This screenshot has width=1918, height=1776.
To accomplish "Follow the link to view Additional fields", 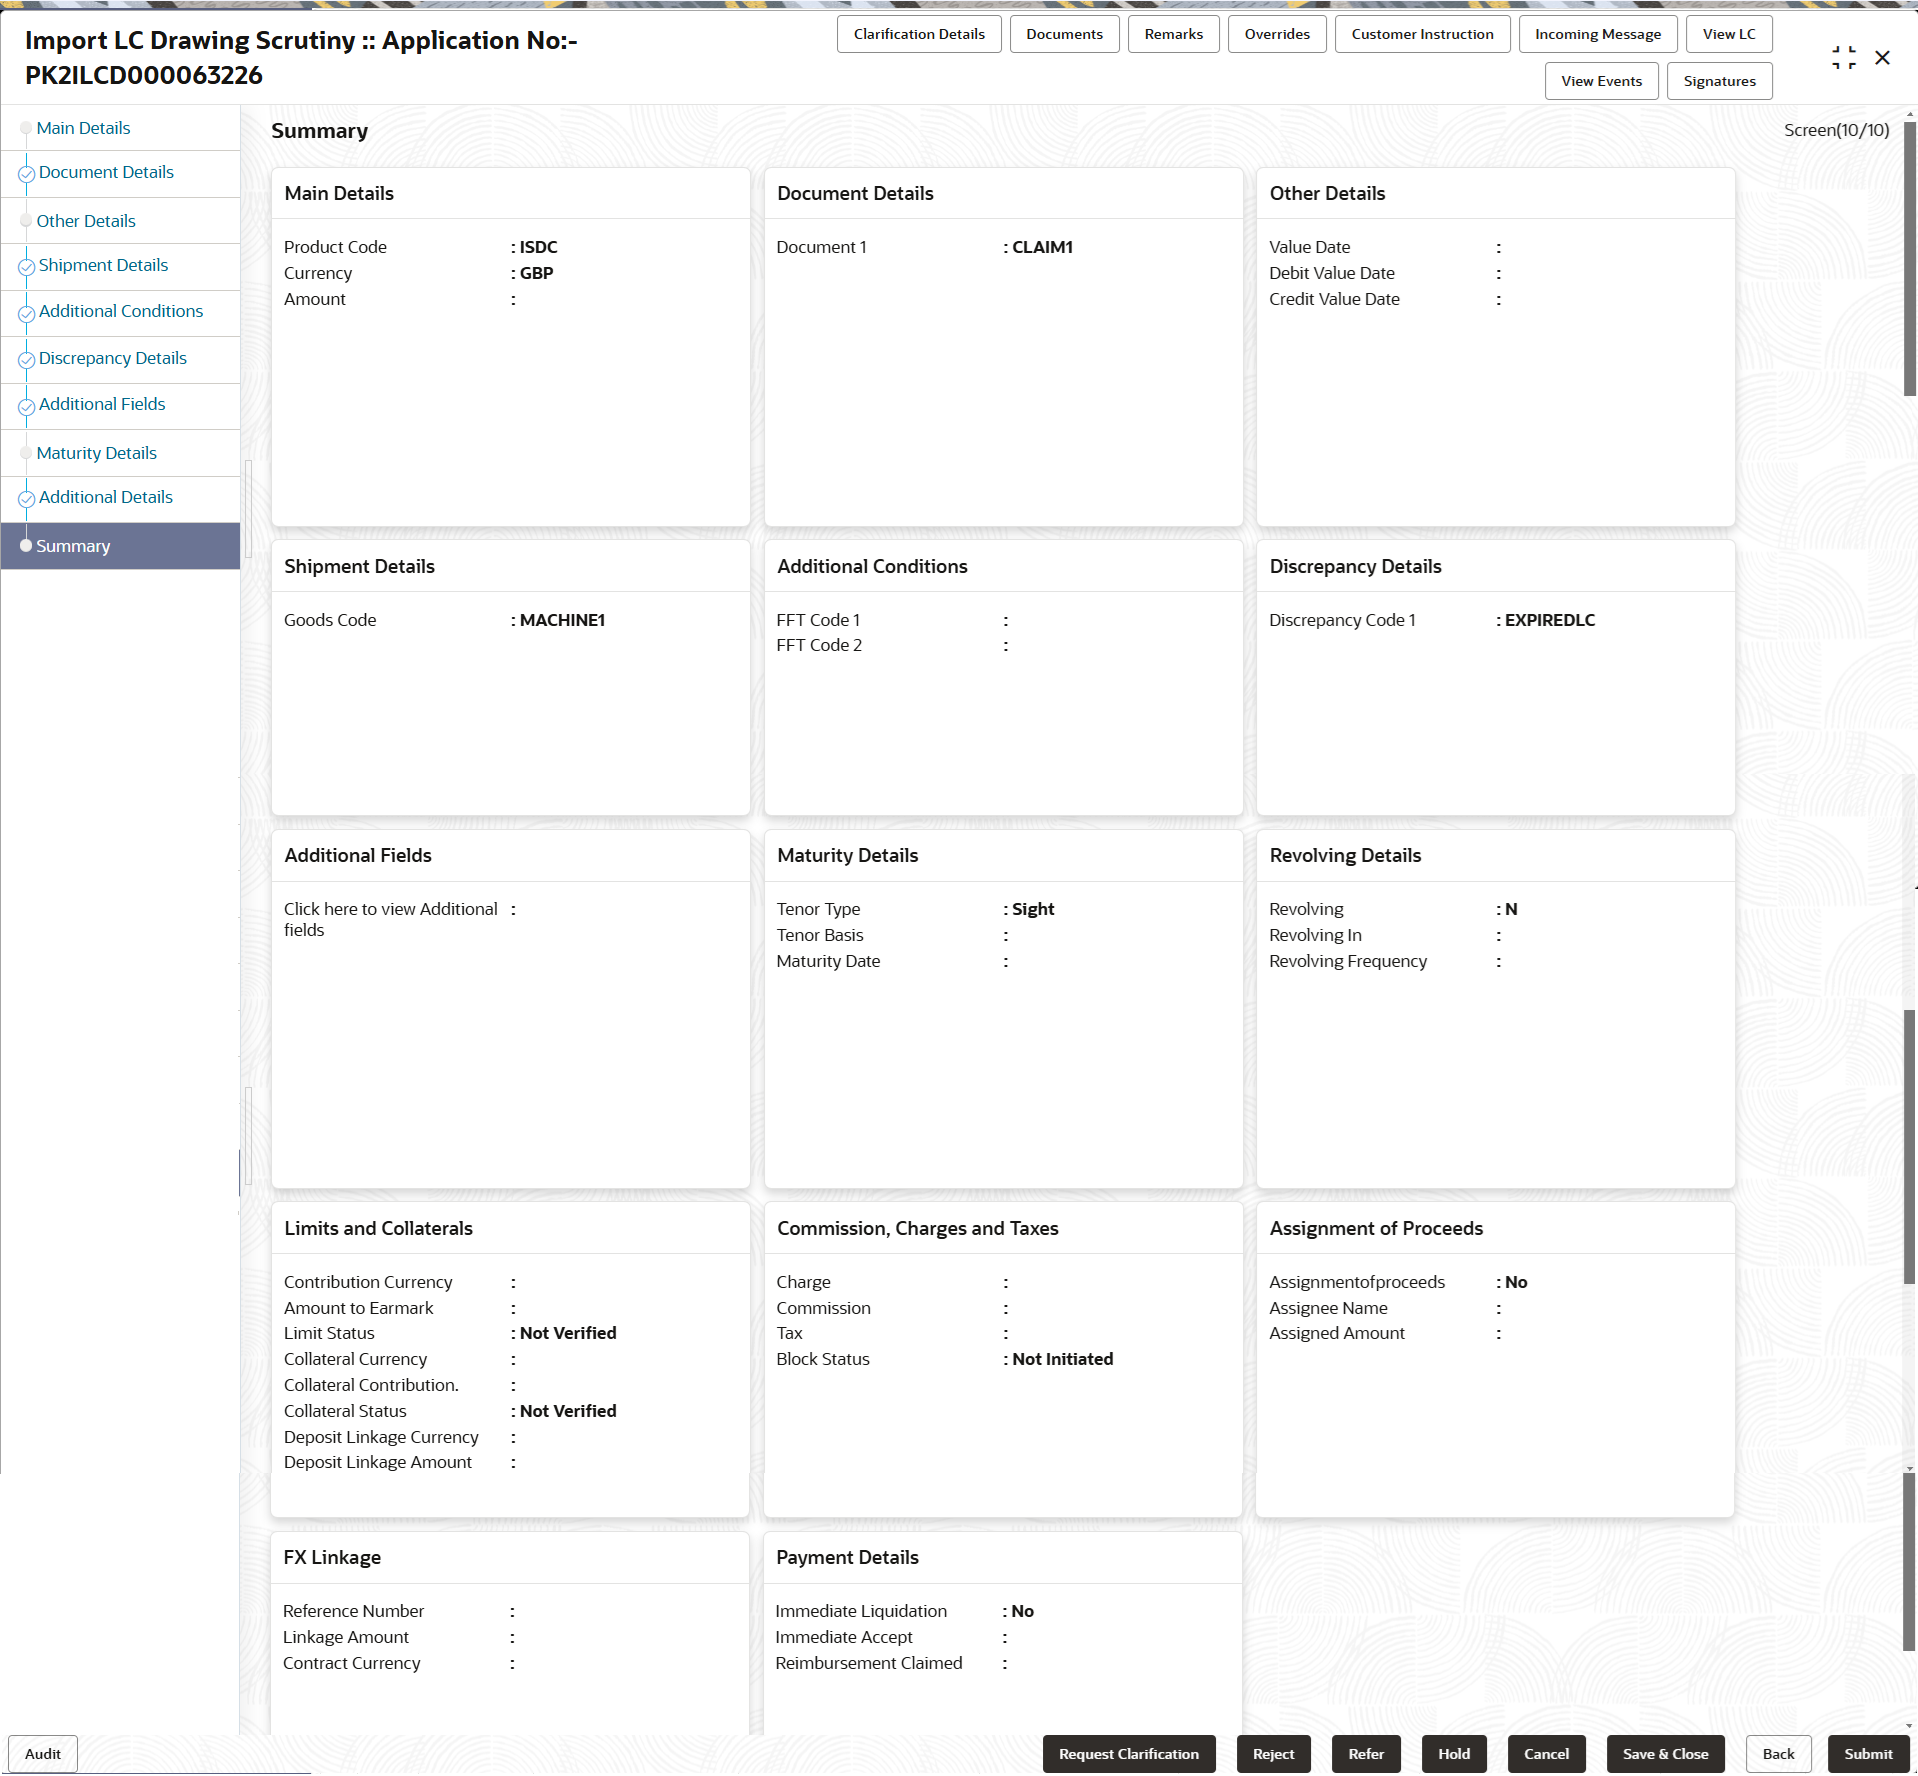I will click(390, 919).
